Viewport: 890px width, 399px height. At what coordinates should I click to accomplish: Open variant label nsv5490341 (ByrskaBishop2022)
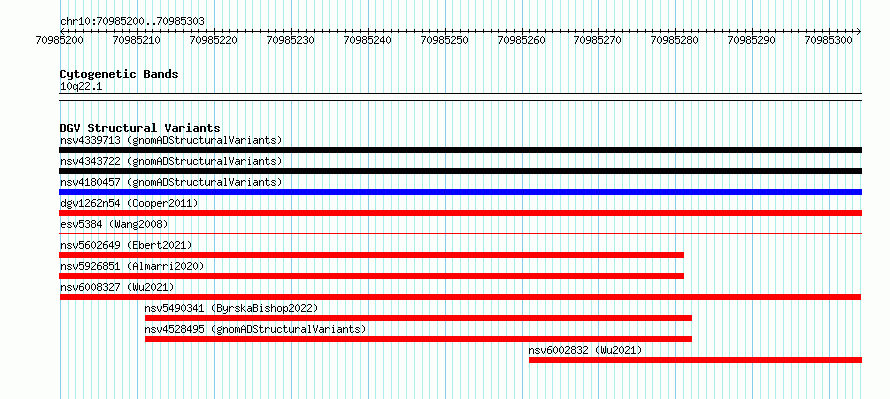[x=231, y=308]
